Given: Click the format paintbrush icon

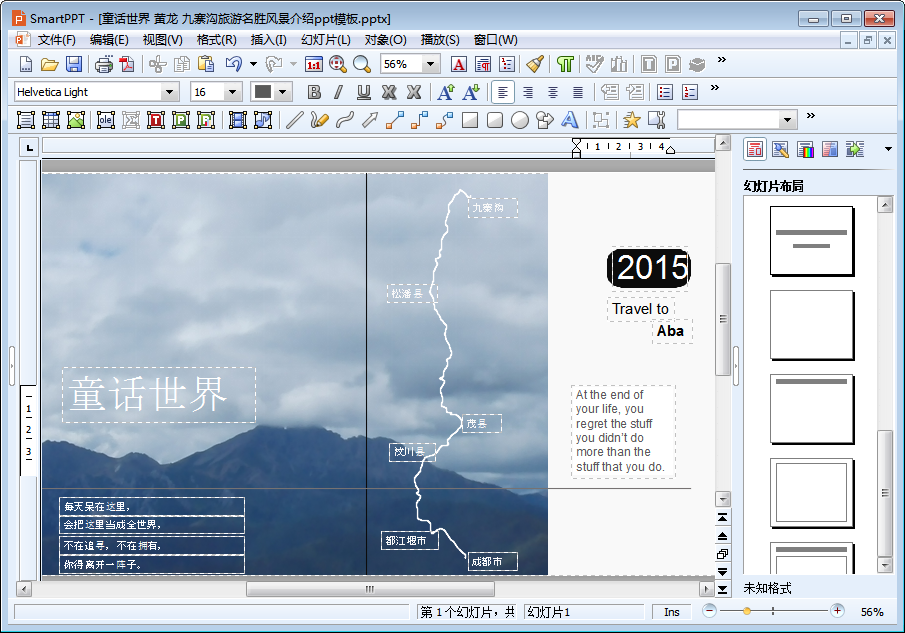Looking at the screenshot, I should [x=535, y=64].
